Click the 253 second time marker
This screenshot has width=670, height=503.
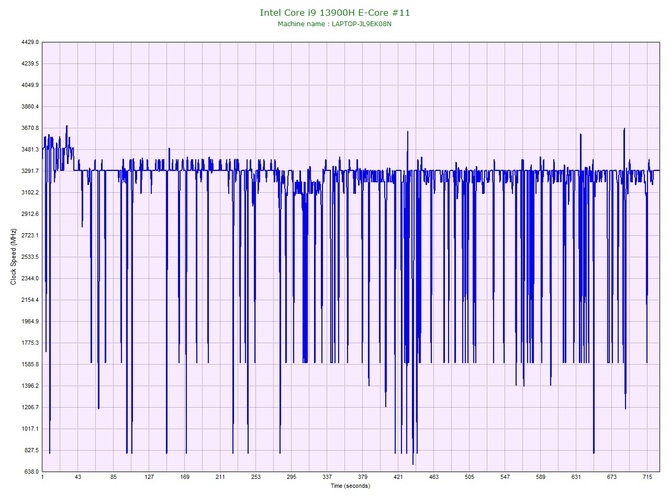256,478
